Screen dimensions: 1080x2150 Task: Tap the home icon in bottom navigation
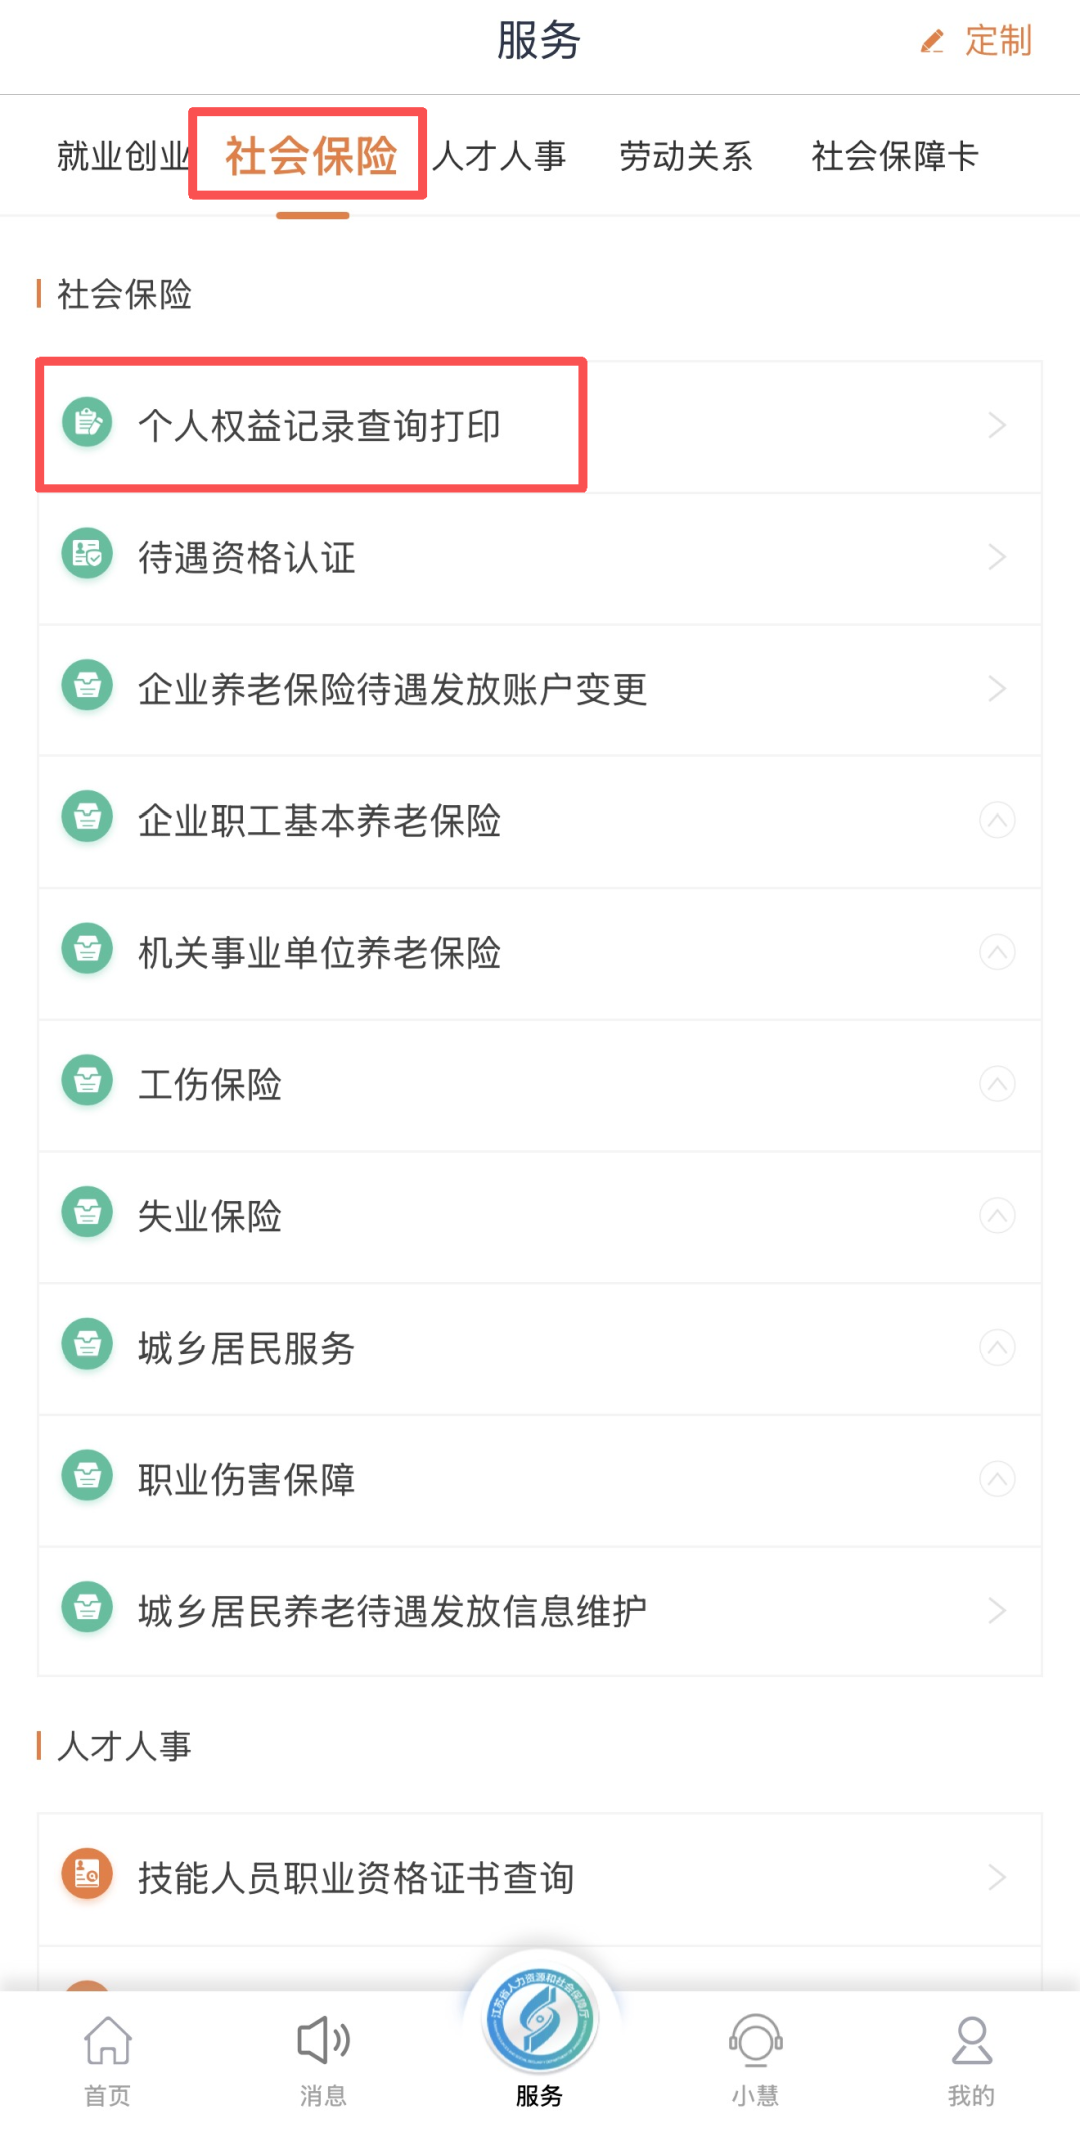point(107,2041)
